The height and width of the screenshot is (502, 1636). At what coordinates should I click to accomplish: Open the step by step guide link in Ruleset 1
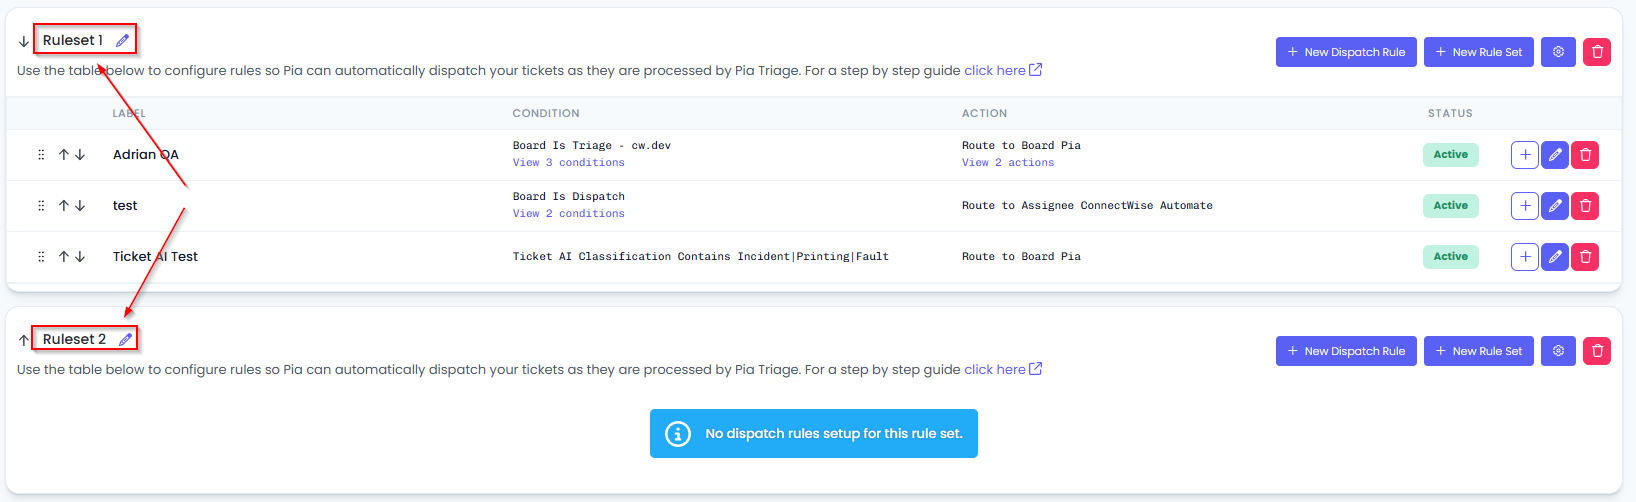click(1003, 70)
